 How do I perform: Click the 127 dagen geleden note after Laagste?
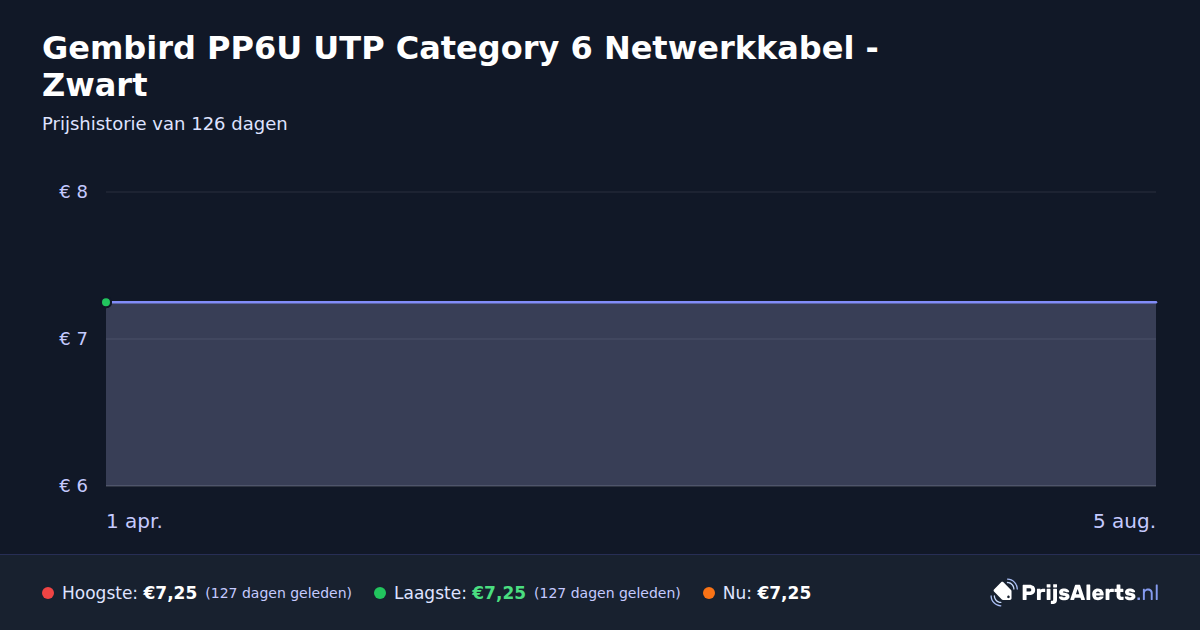[x=607, y=593]
